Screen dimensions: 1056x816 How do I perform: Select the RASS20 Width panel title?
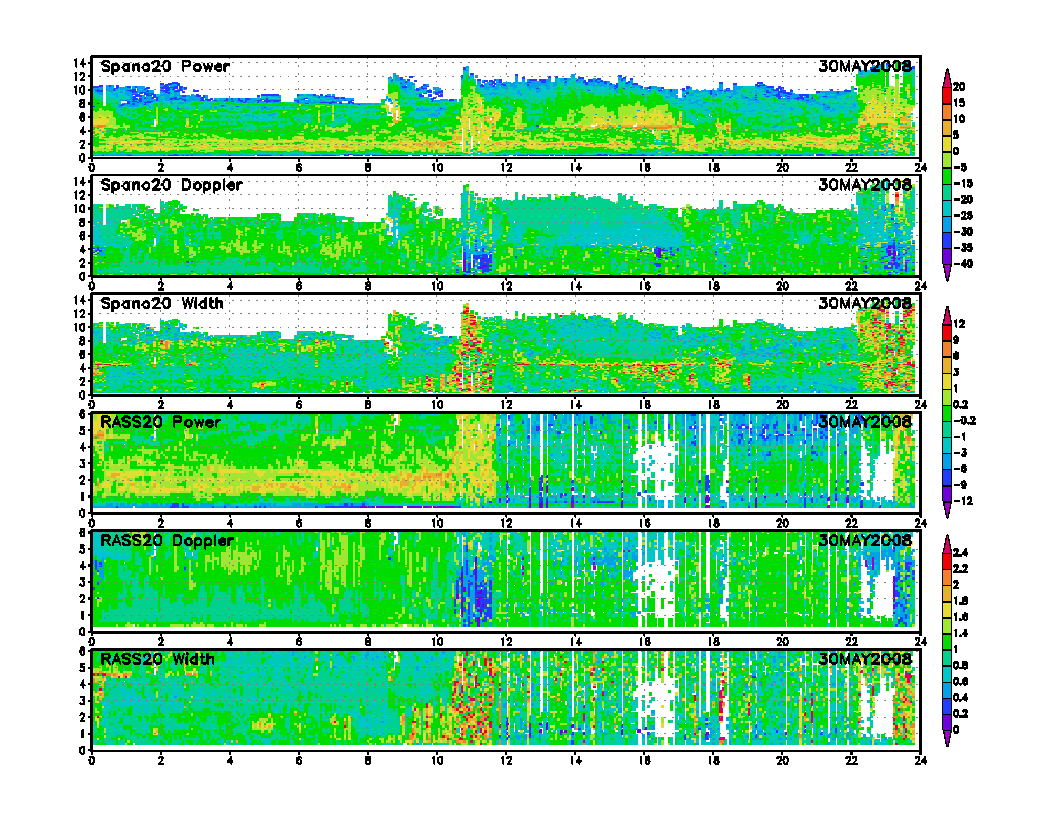[x=157, y=659]
